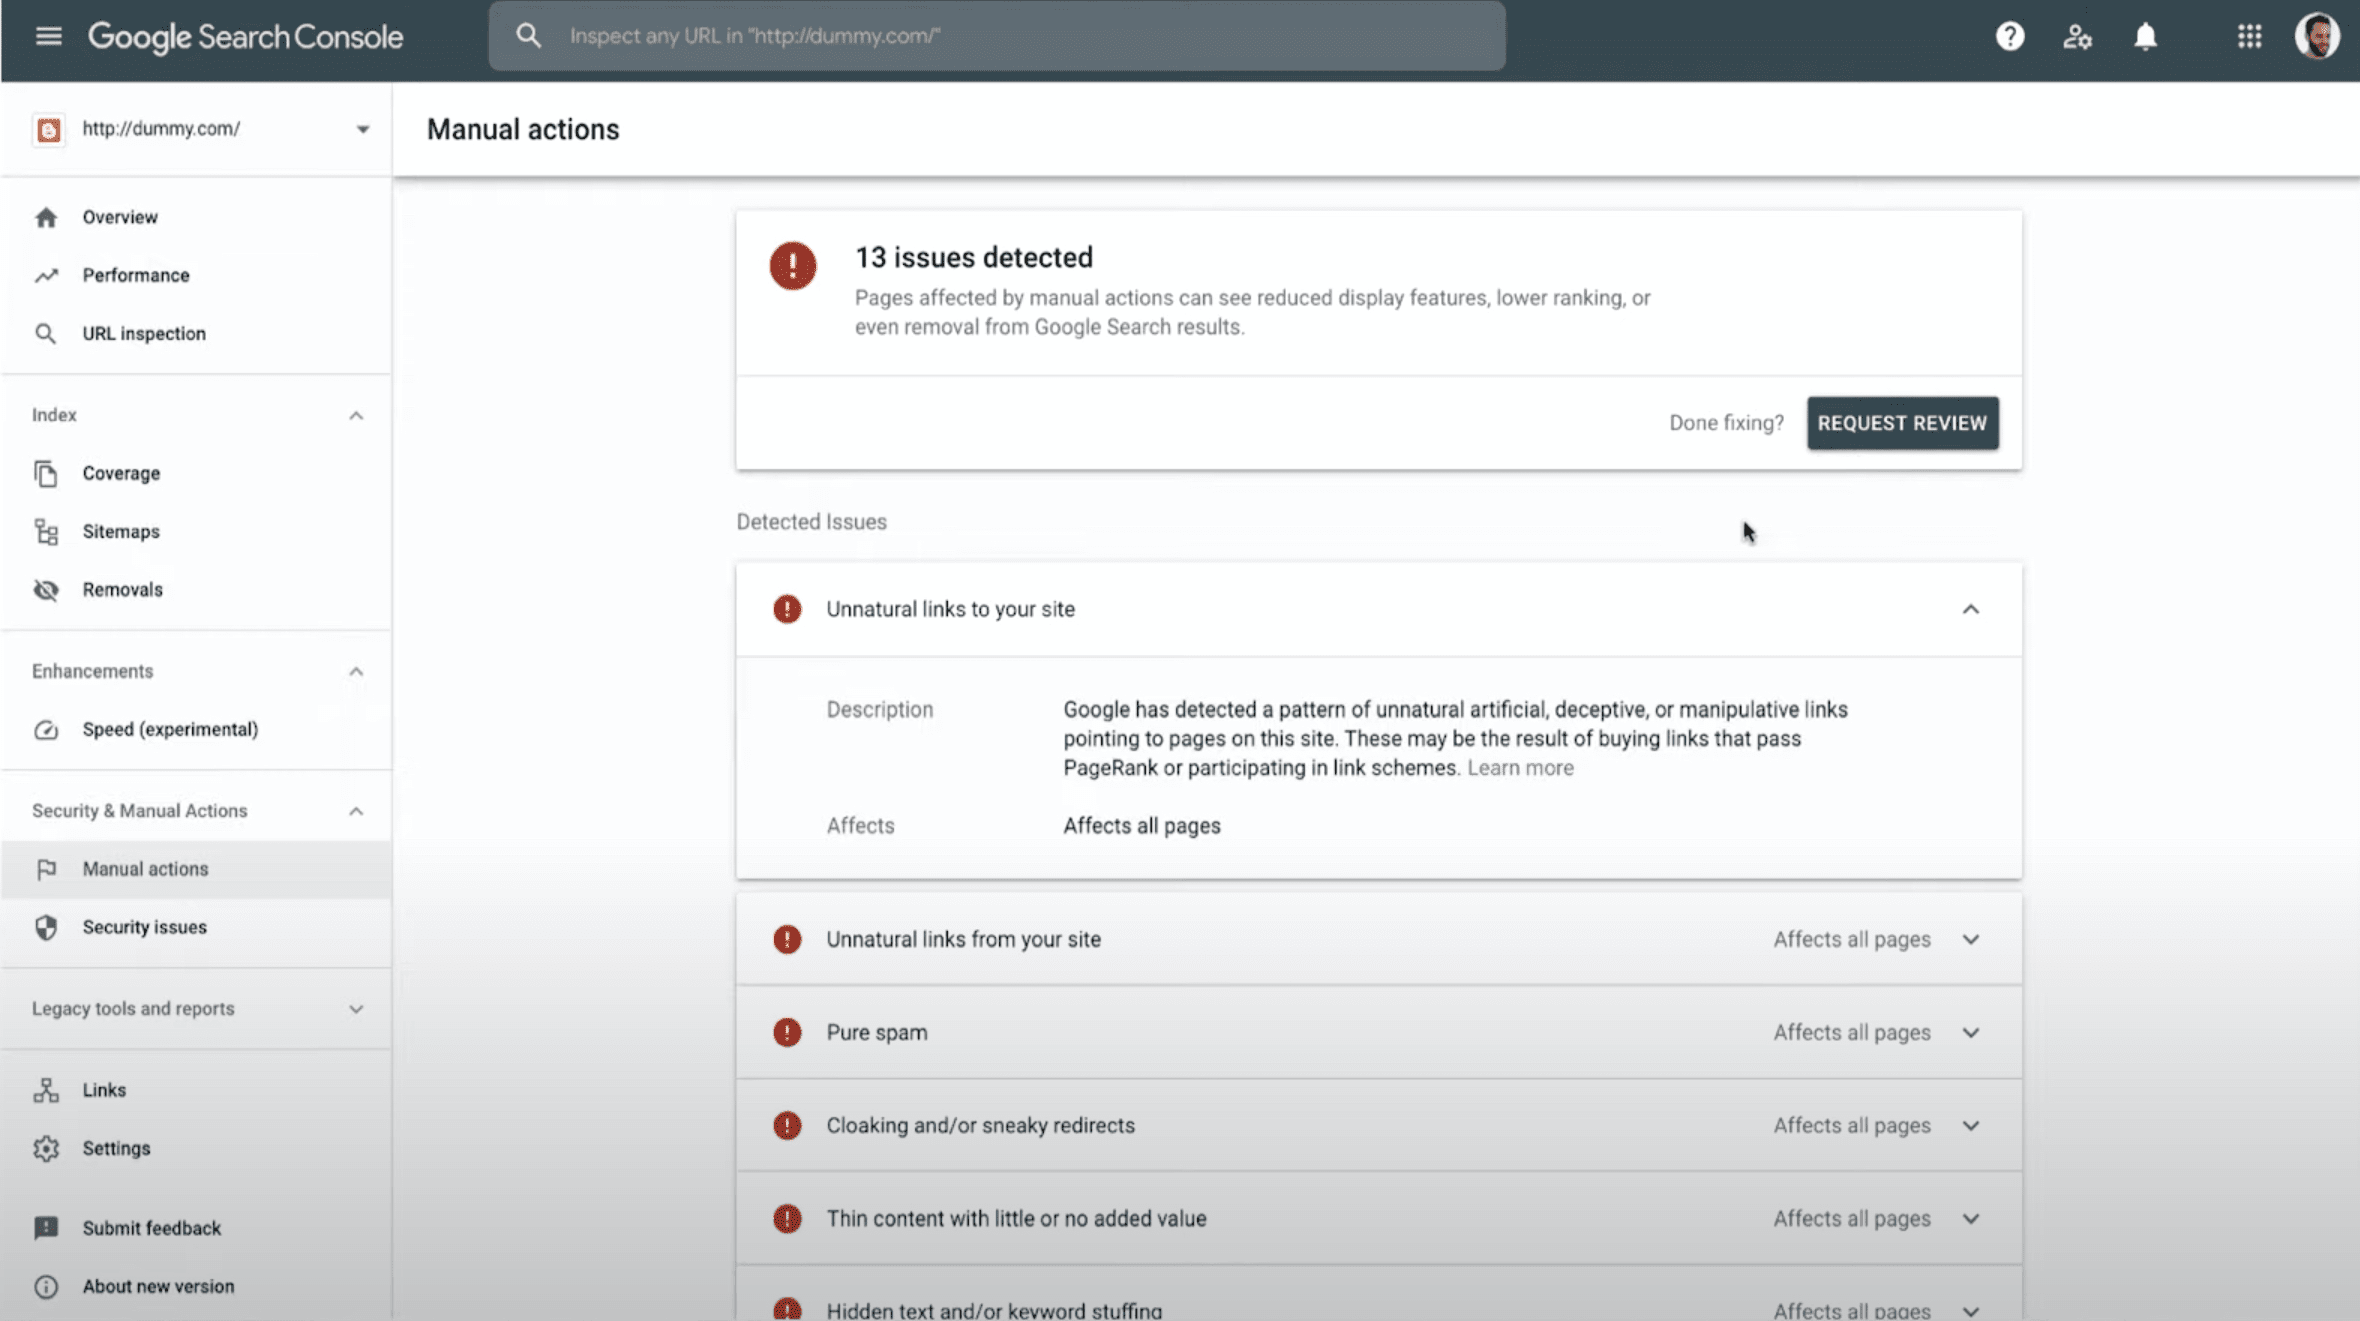This screenshot has width=2360, height=1321.
Task: Expand Unnatural links from your site chevron
Action: click(1970, 939)
